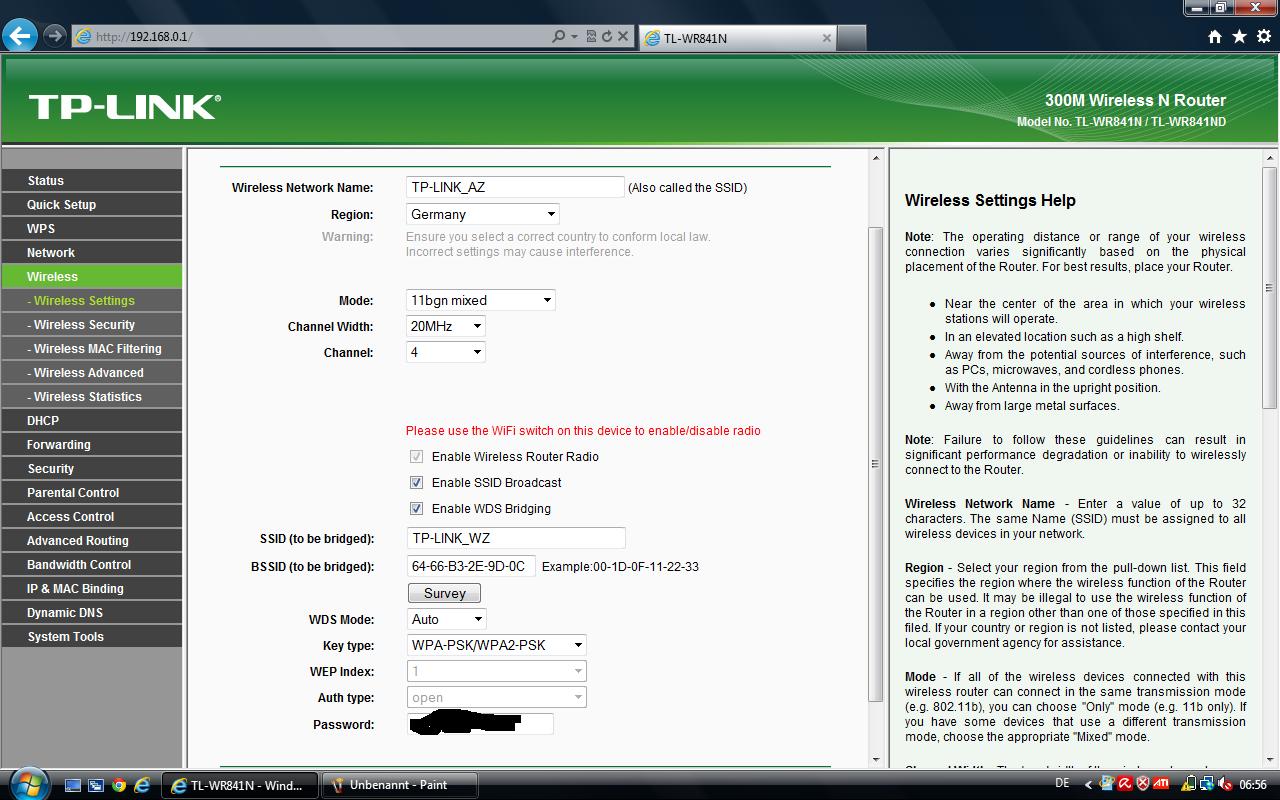Open Wireless Security submenu
1280x800 pixels.
pos(92,325)
